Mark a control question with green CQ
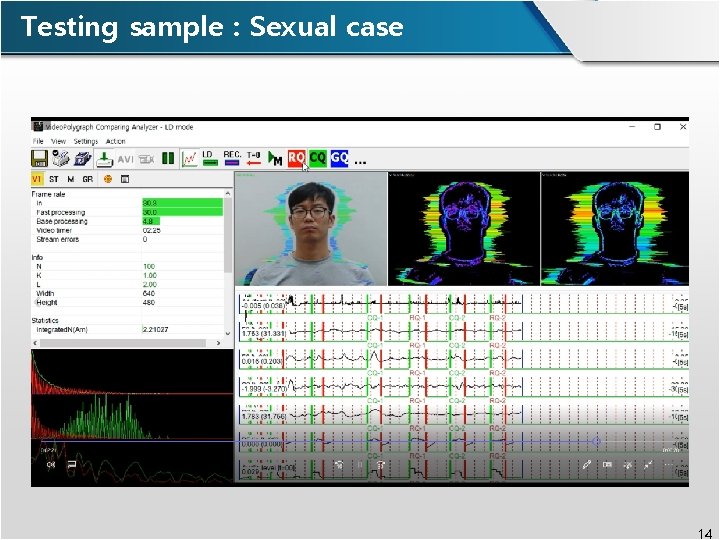Screen dimensions: 720x540 click(x=318, y=158)
